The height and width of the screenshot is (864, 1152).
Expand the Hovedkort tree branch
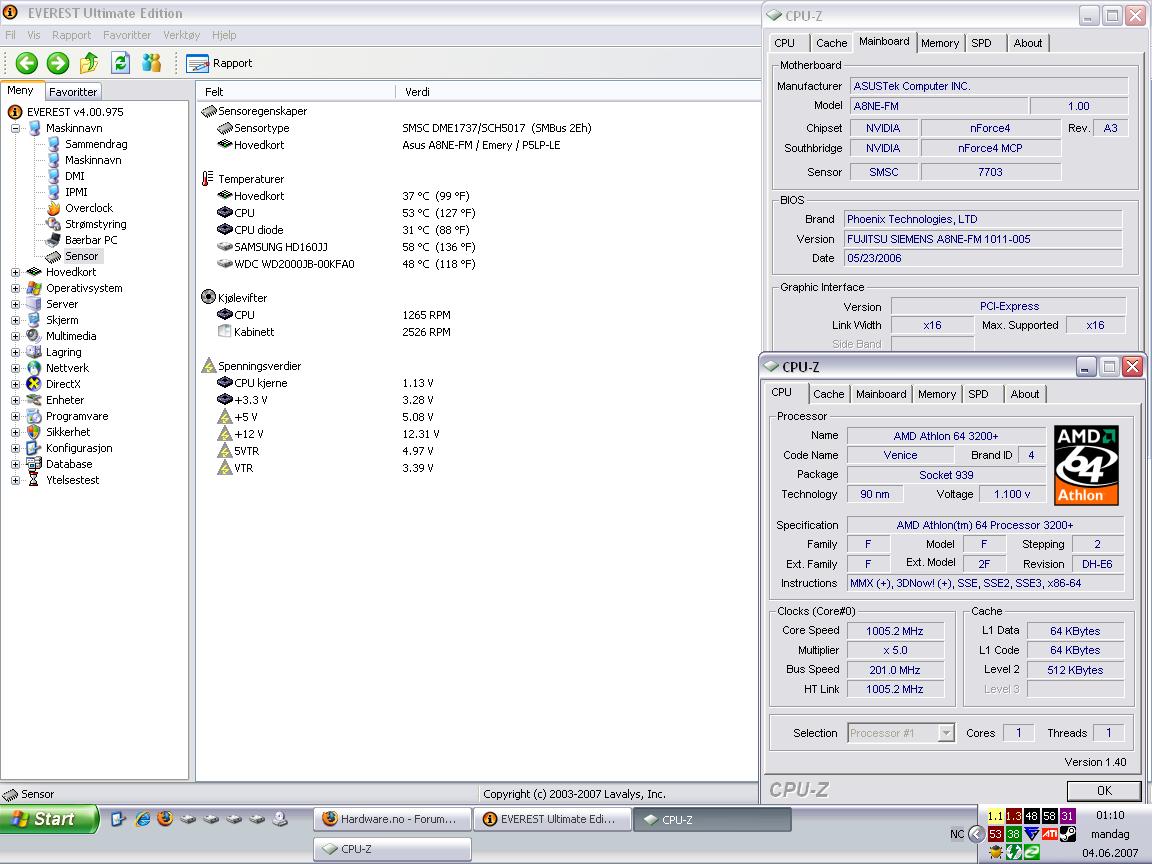15,272
